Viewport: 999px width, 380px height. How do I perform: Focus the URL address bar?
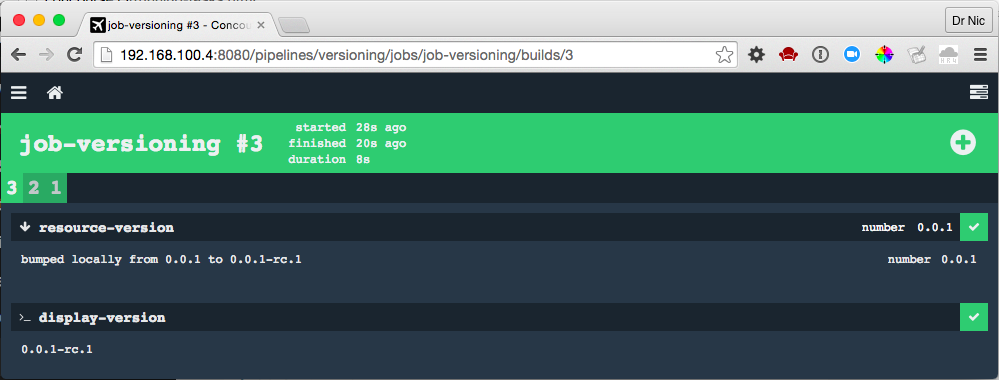pyautogui.click(x=414, y=55)
